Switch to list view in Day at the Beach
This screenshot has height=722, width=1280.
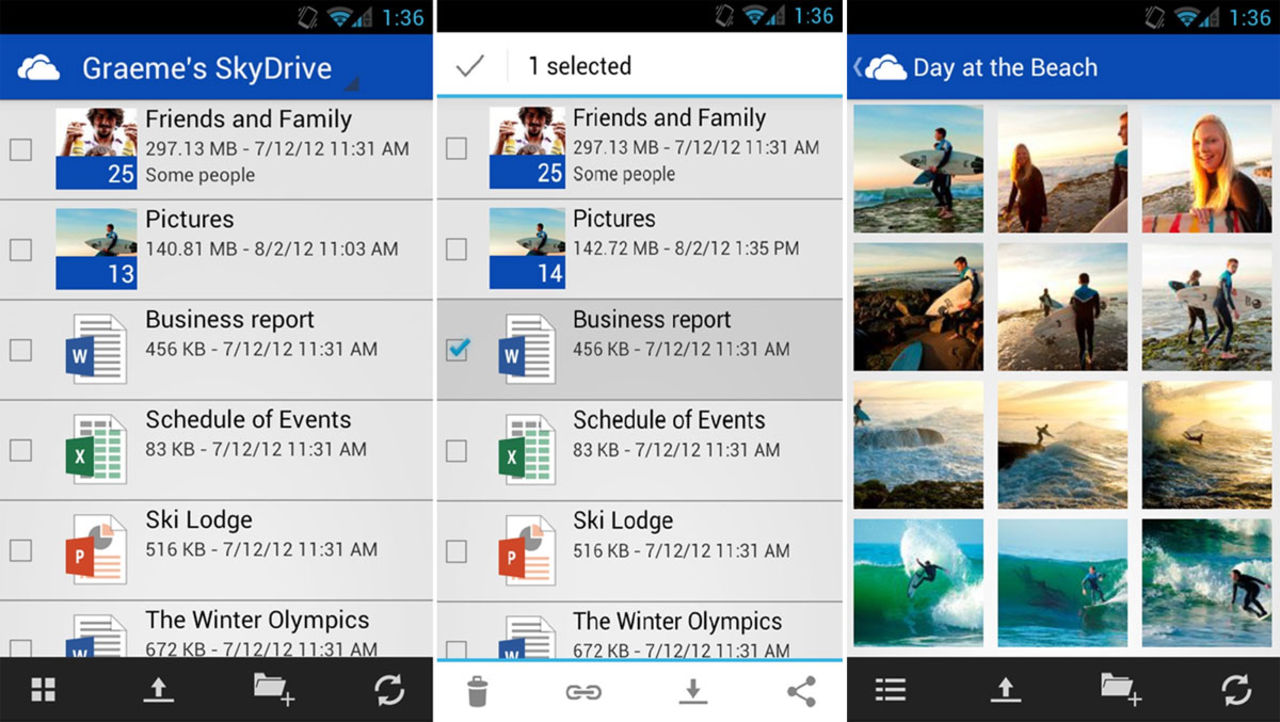888,689
